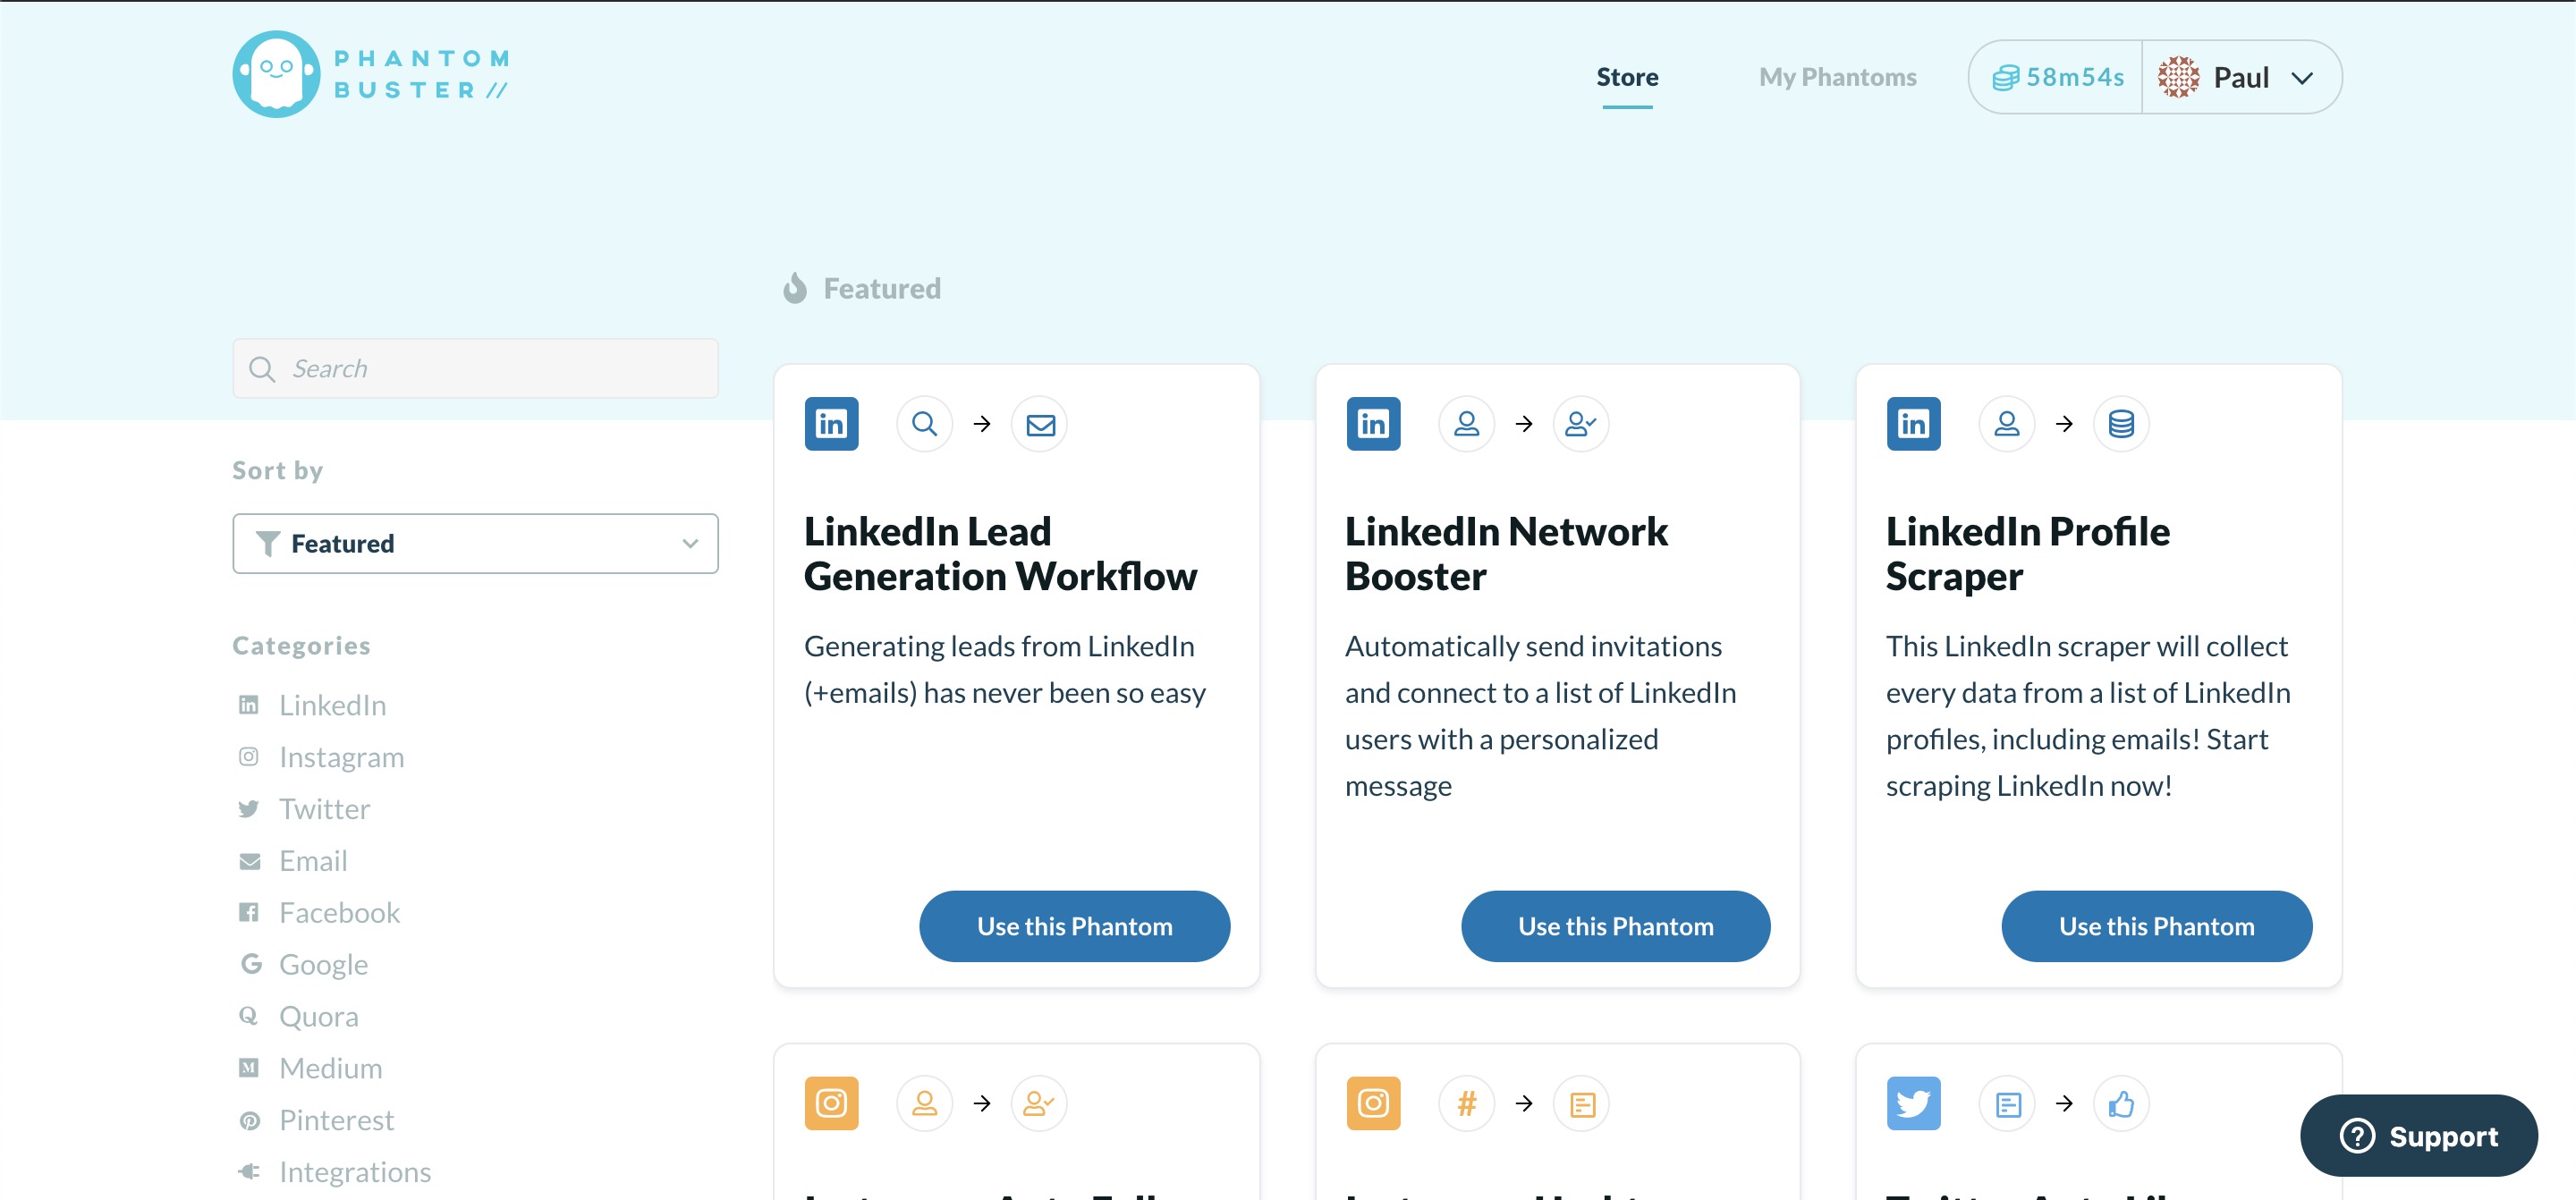2576x1200 pixels.
Task: Select the Email category
Action: point(313,861)
